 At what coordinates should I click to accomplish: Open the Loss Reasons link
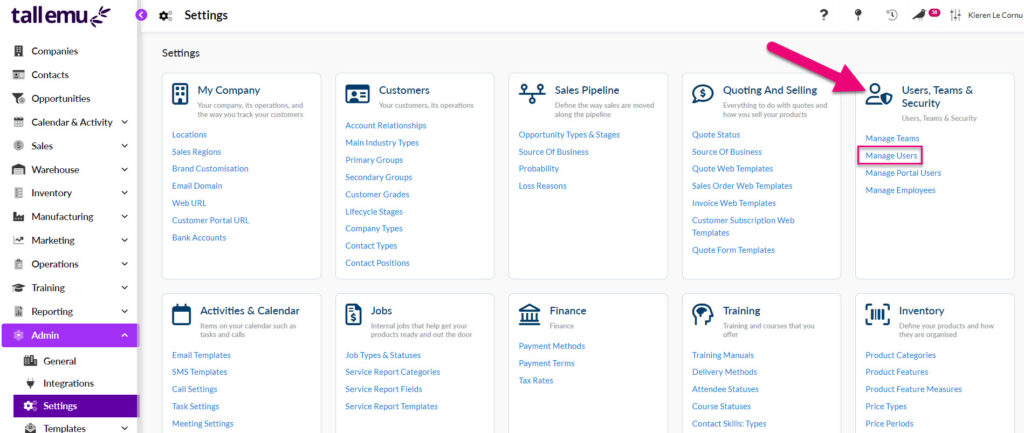[543, 186]
